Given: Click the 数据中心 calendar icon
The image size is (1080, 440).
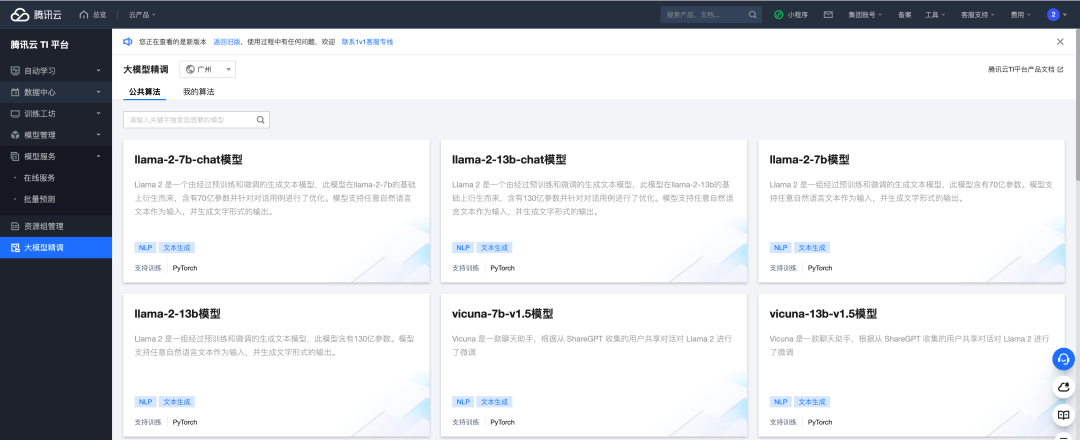Looking at the screenshot, I should click(x=15, y=92).
